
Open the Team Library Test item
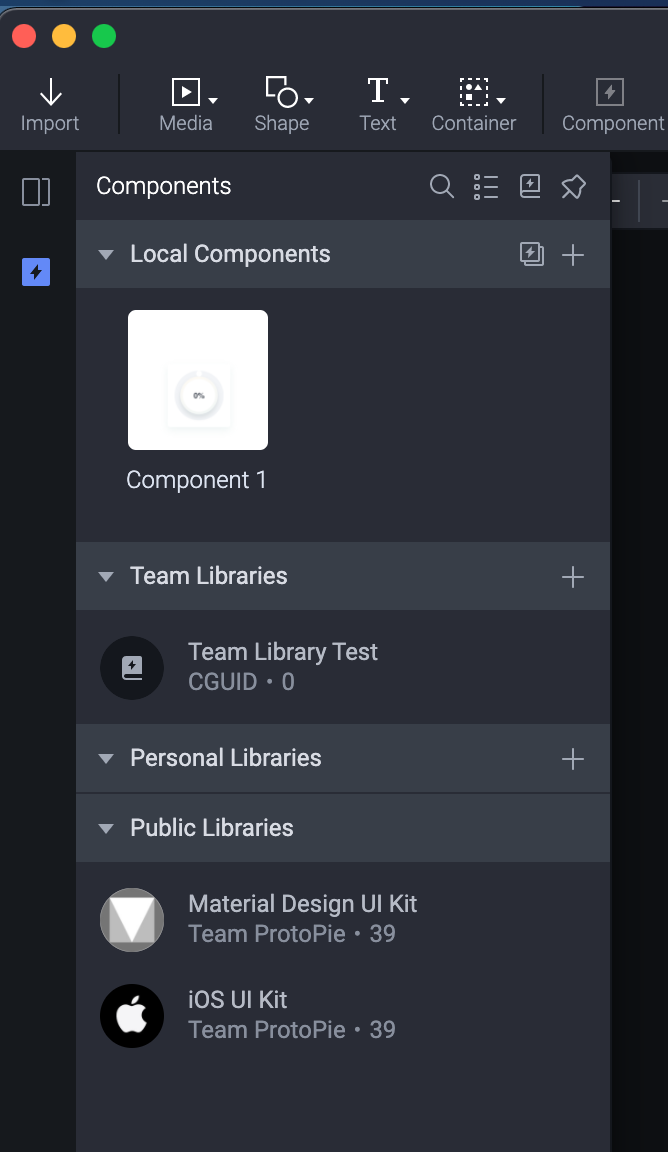[283, 667]
